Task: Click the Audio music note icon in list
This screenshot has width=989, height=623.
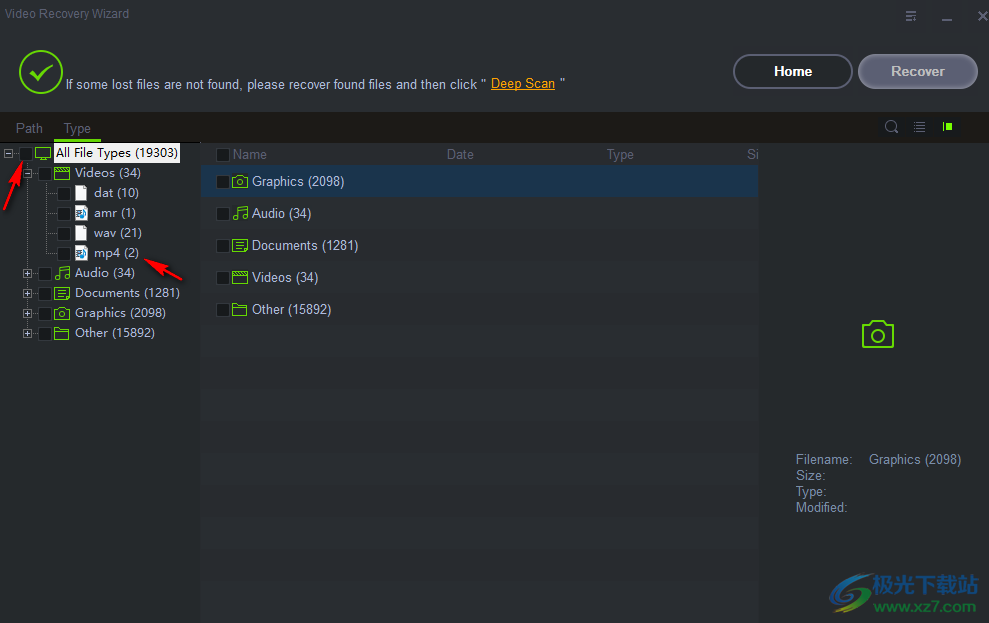Action: (240, 214)
